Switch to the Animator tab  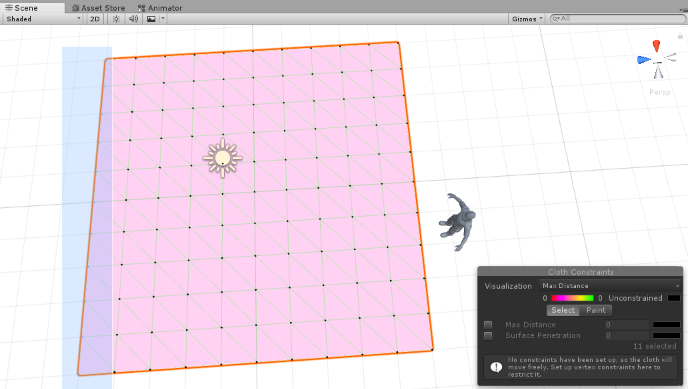[160, 8]
